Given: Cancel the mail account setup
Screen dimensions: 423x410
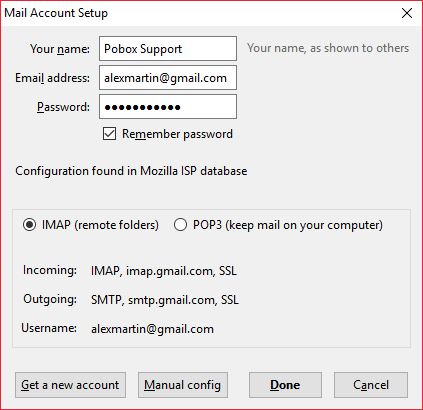Looking at the screenshot, I should pyautogui.click(x=371, y=385).
